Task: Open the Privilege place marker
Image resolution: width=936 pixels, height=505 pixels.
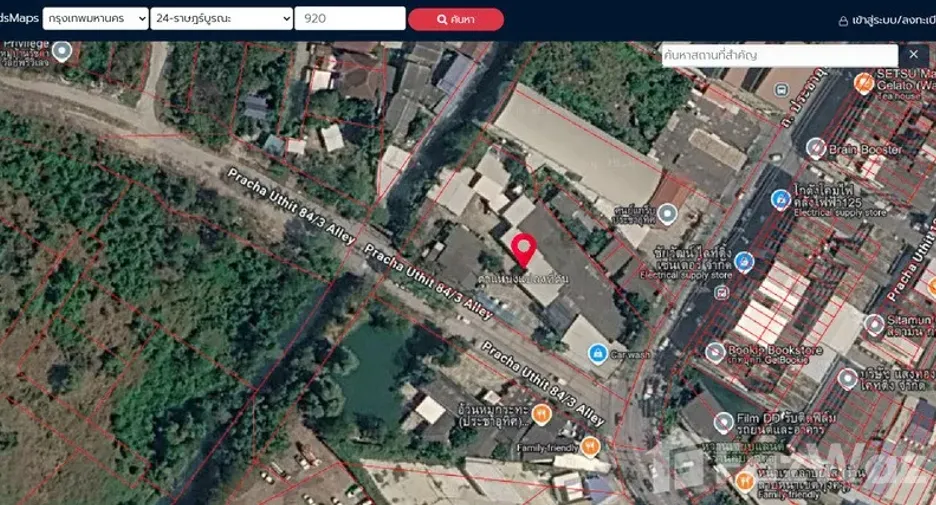Action: [61, 51]
